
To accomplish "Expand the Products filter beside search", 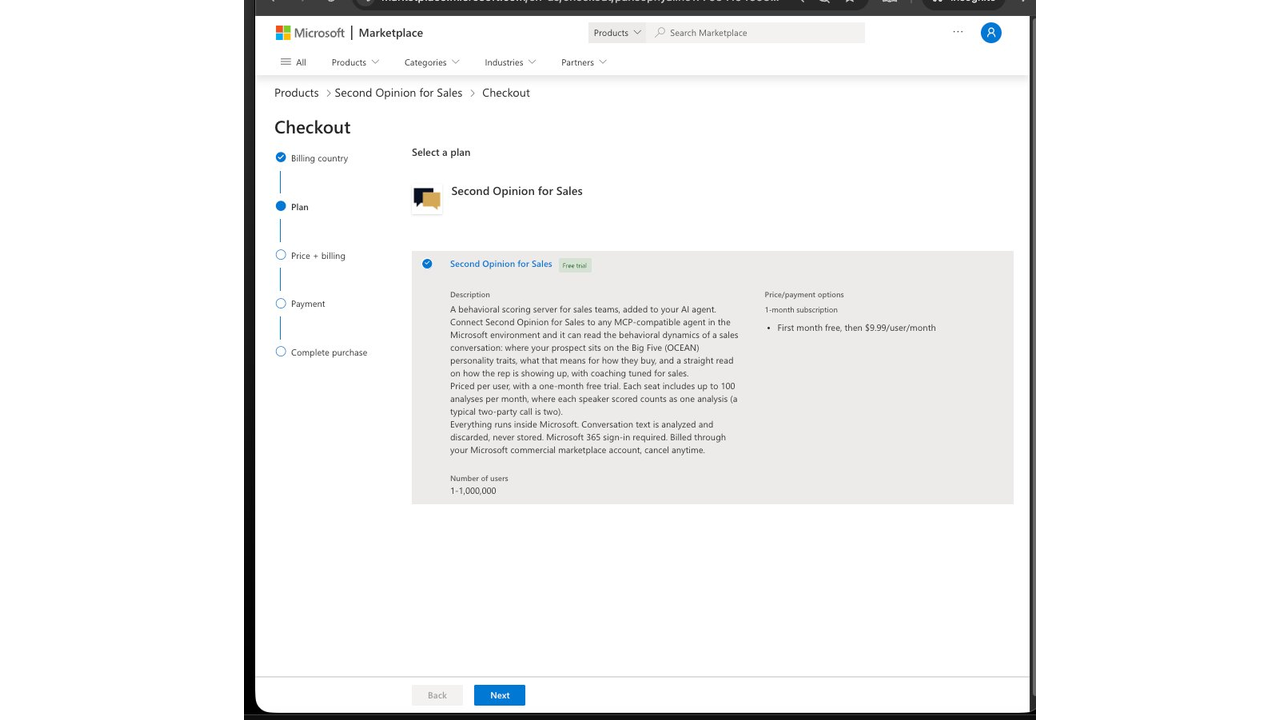I will [x=617, y=33].
